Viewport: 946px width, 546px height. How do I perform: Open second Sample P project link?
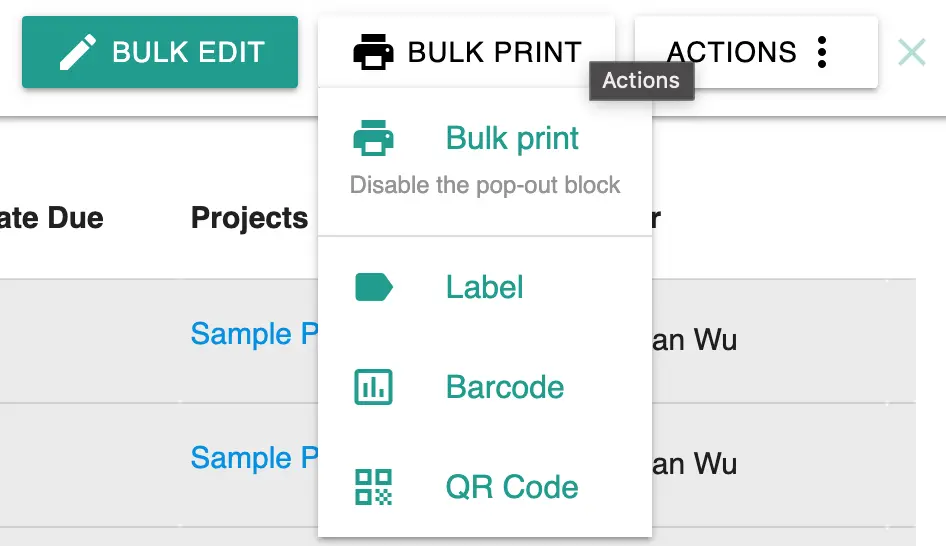(254, 457)
